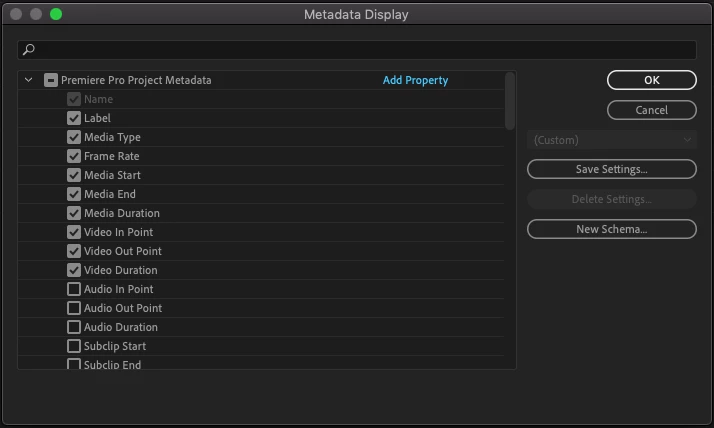The width and height of the screenshot is (714, 428).
Task: Click Delete Settings... button
Action: click(x=612, y=199)
